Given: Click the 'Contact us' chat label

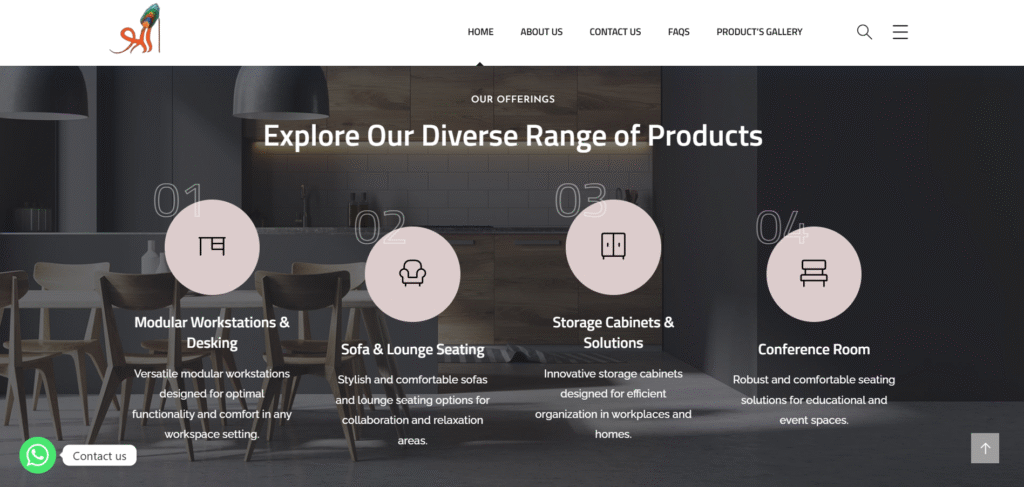Looking at the screenshot, I should tap(99, 456).
